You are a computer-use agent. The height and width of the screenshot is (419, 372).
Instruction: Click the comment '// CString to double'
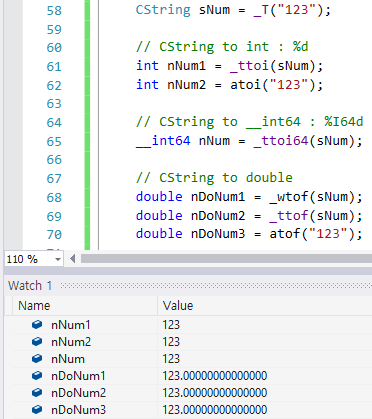tap(214, 178)
